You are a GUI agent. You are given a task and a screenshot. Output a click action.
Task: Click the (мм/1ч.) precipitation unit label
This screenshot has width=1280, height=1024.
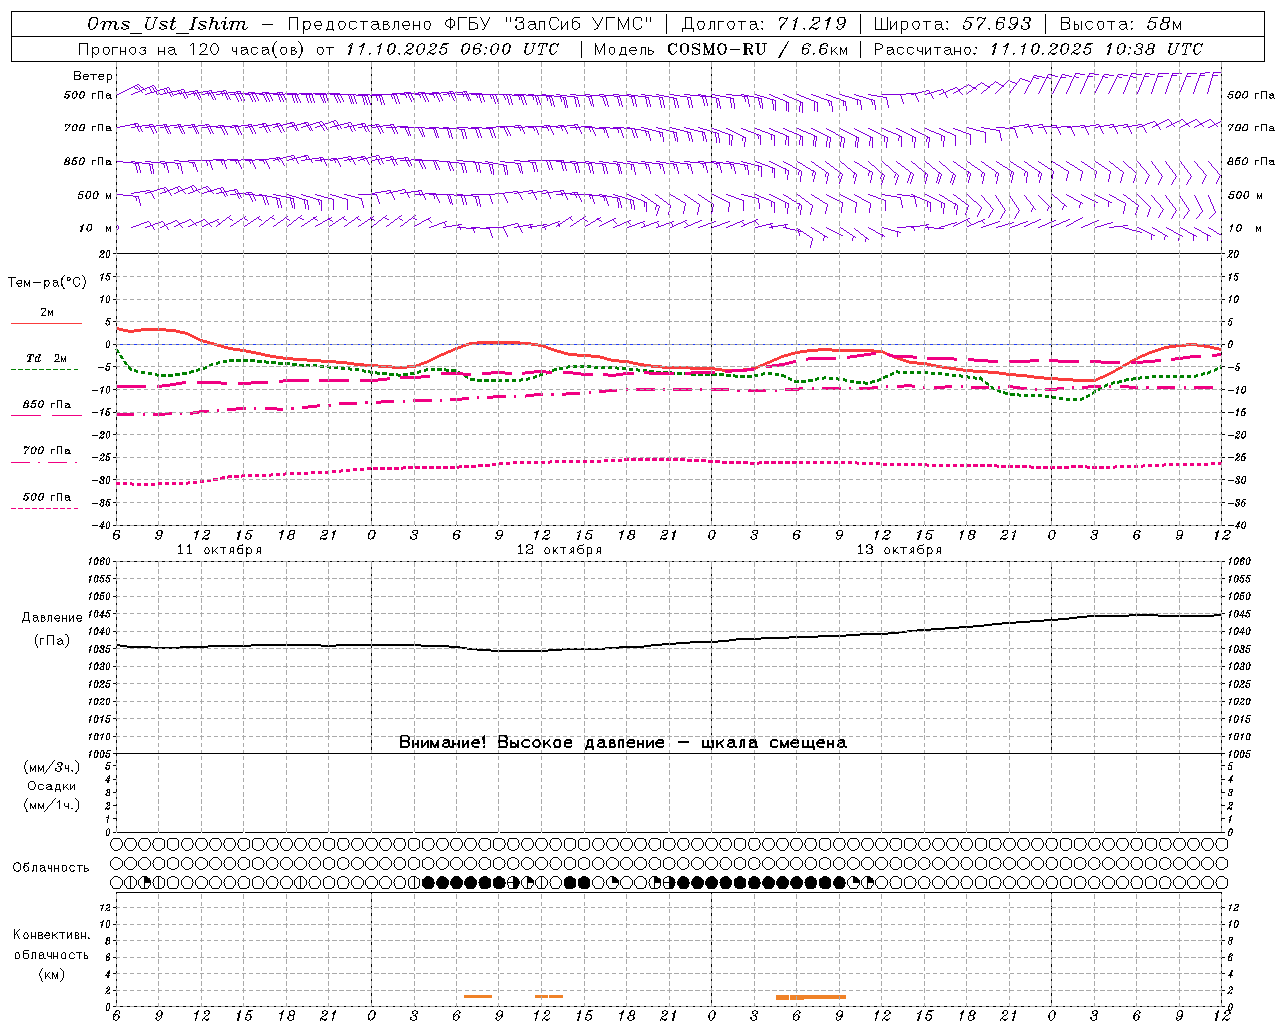pos(52,806)
